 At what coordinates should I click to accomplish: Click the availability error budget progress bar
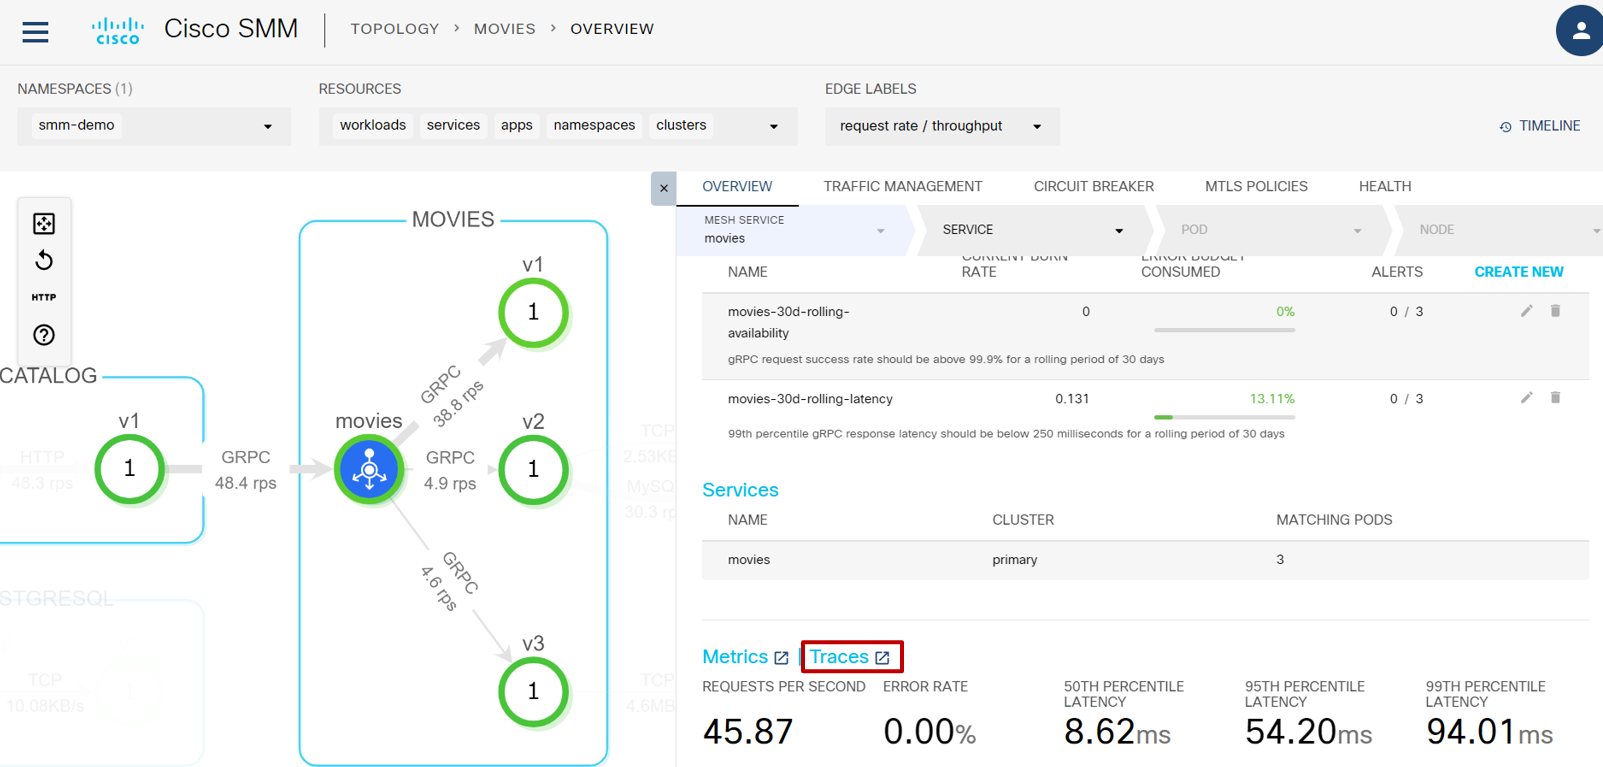point(1224,330)
